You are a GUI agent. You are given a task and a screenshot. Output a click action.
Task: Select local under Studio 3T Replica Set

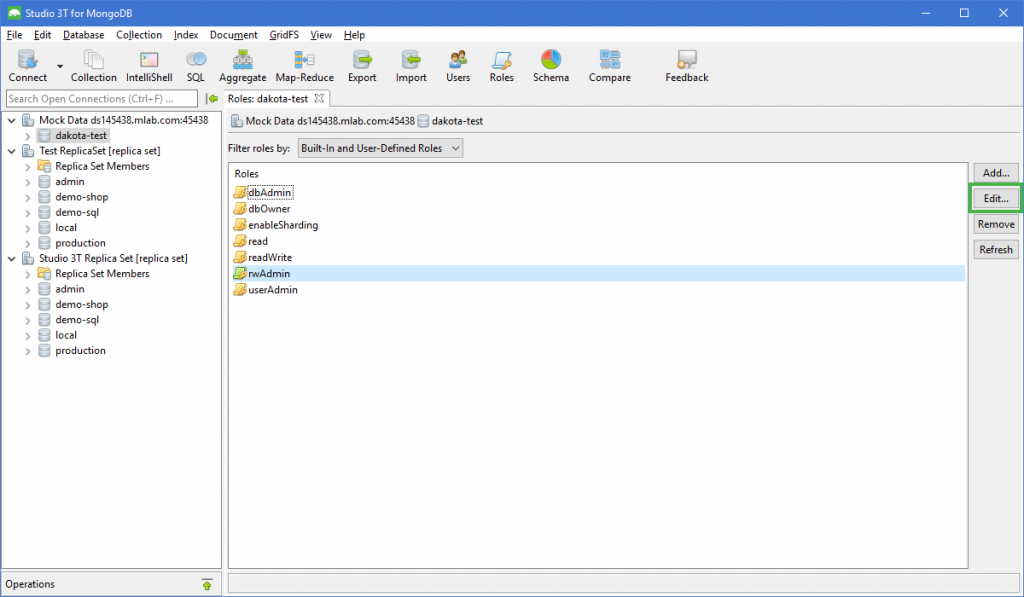(66, 335)
